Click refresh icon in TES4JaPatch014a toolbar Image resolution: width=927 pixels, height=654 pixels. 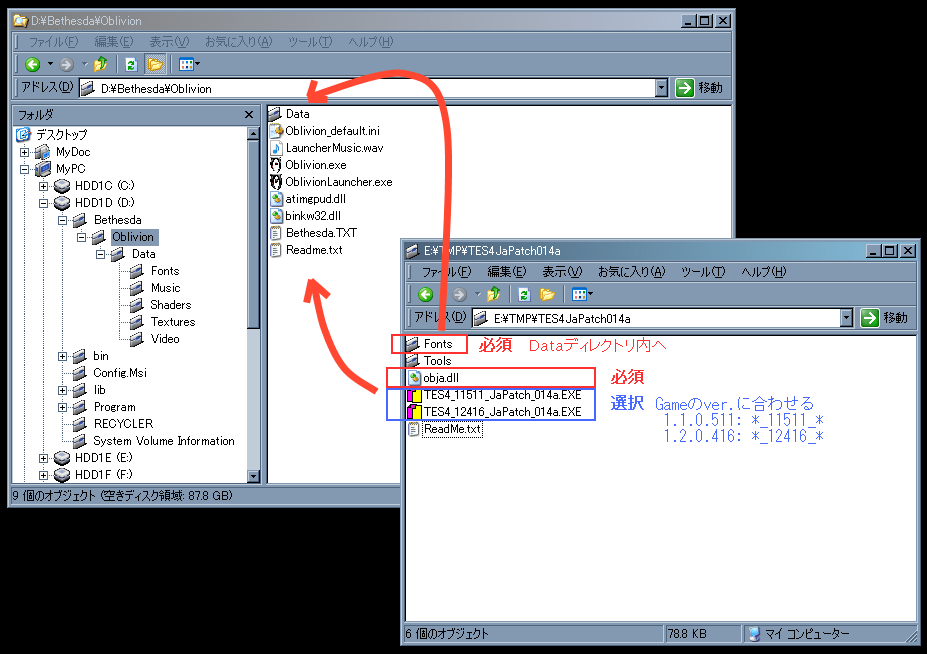point(524,294)
